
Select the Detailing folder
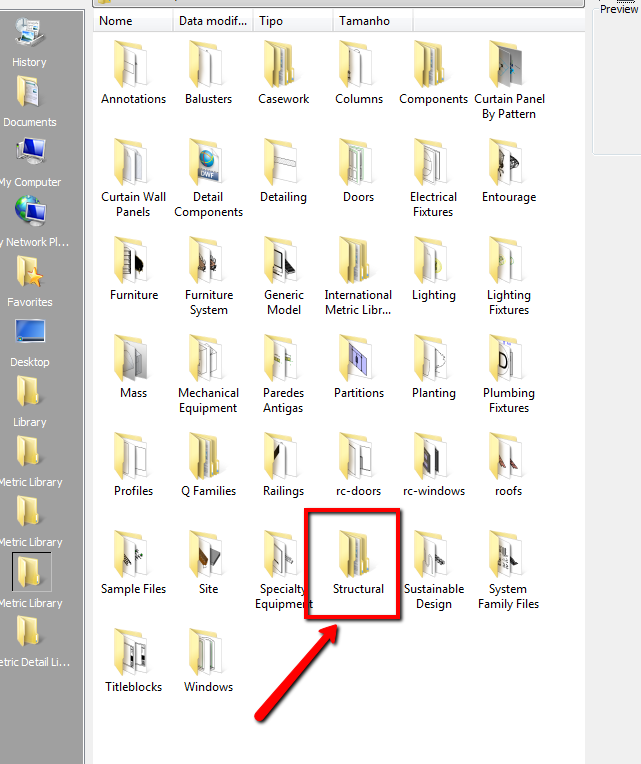pos(283,171)
